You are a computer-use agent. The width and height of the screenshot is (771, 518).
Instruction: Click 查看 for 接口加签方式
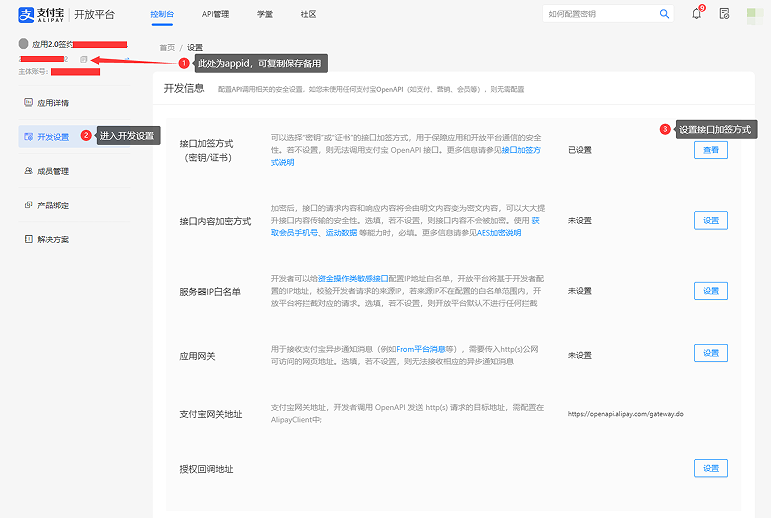click(710, 150)
